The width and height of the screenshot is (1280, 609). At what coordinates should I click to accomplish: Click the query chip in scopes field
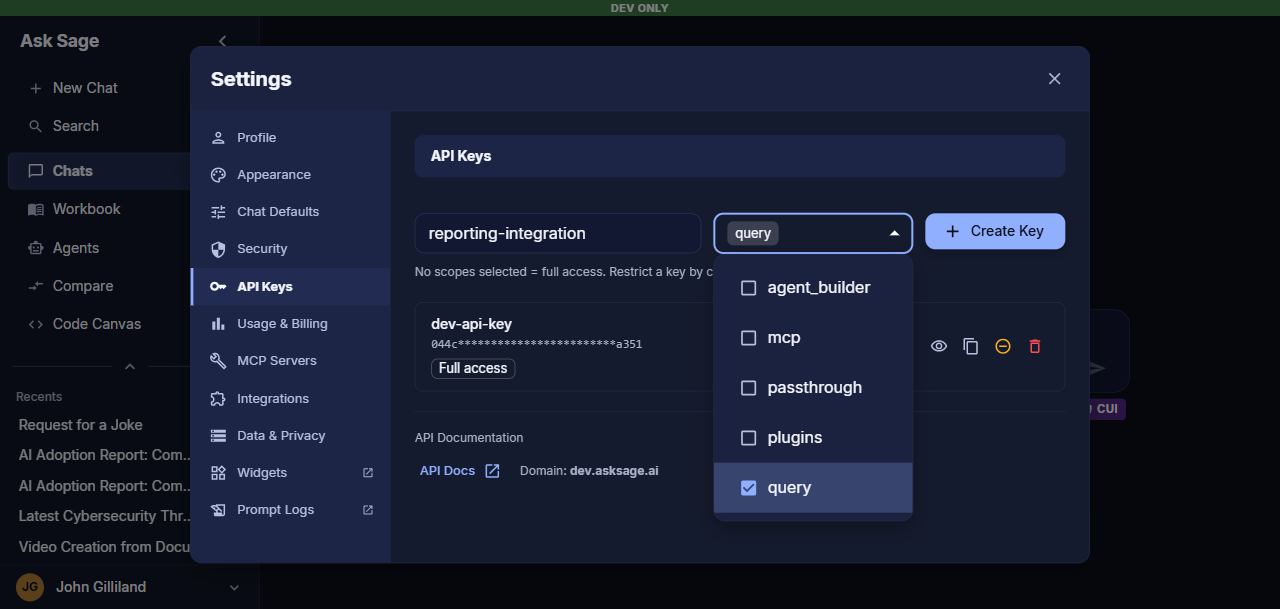point(753,233)
